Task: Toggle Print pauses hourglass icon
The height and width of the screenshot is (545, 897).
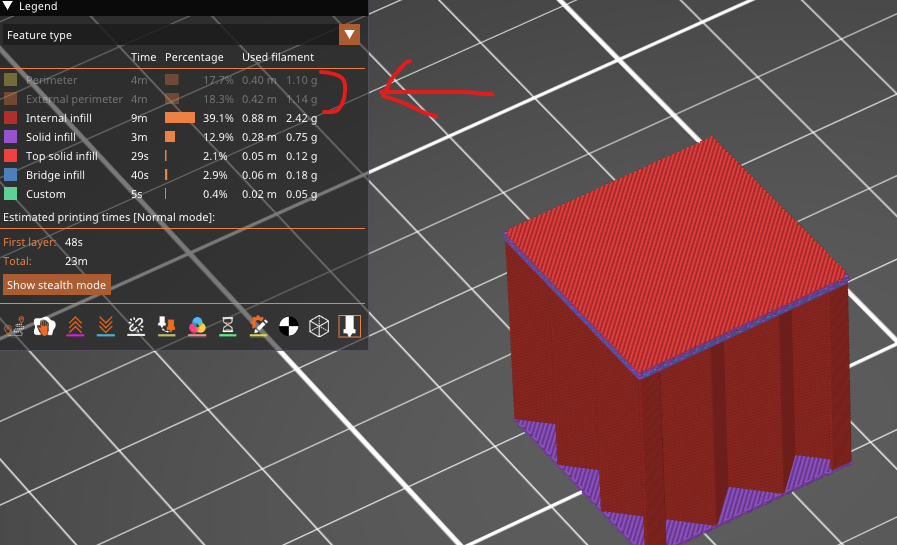Action: tap(228, 327)
